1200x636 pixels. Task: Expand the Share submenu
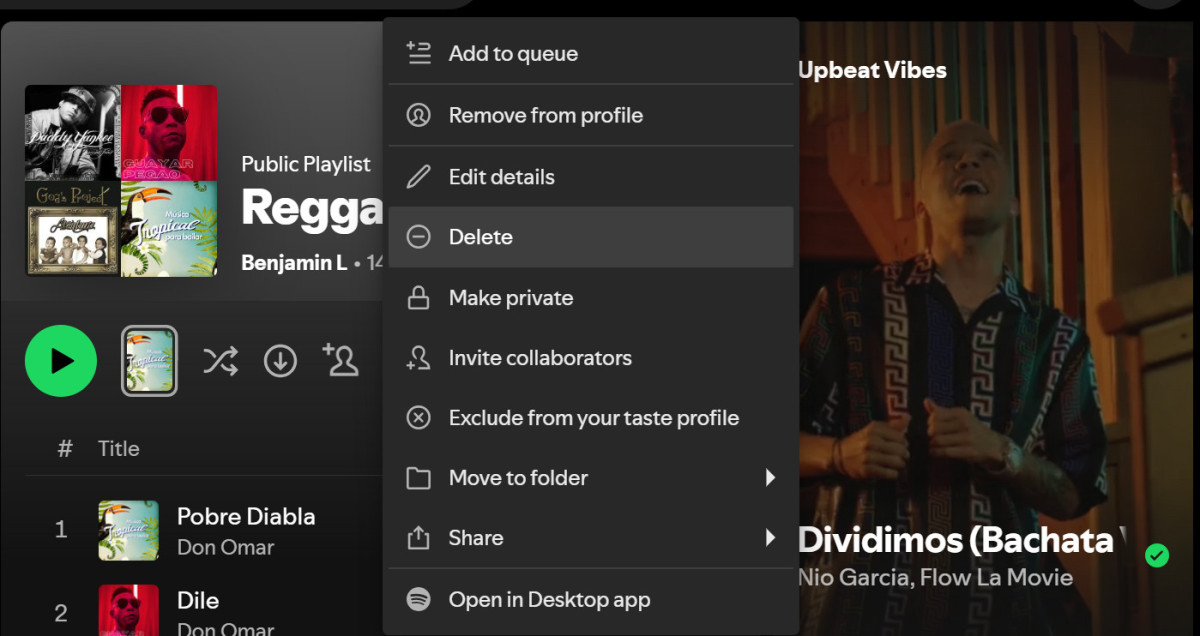click(x=771, y=537)
